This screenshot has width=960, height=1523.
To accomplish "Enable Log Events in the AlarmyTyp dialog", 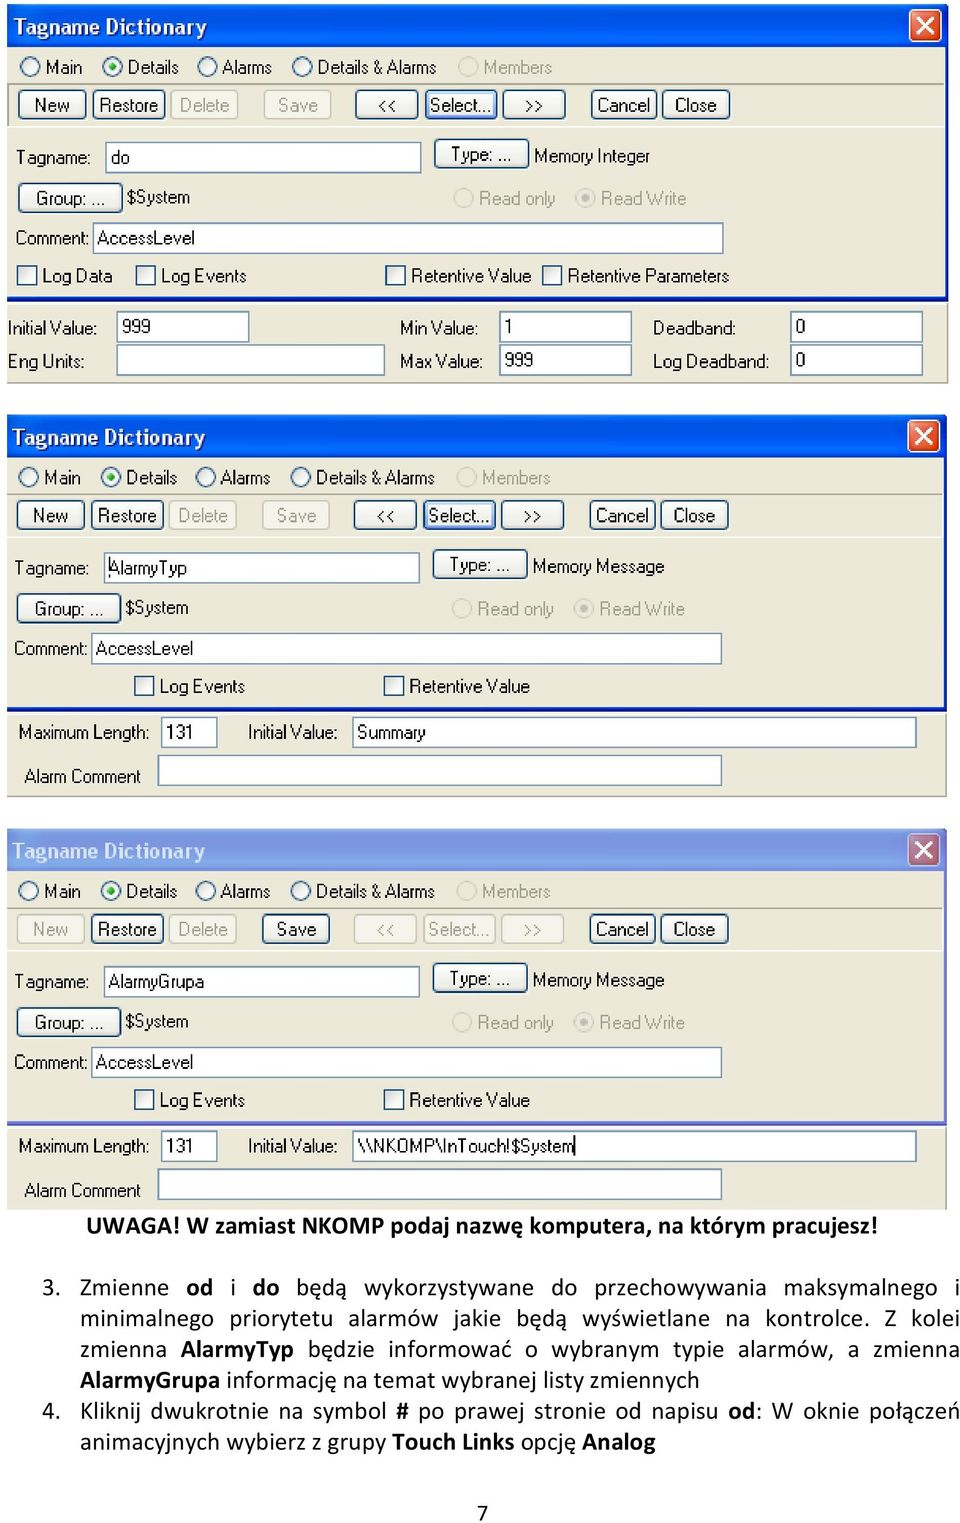I will tap(144, 686).
